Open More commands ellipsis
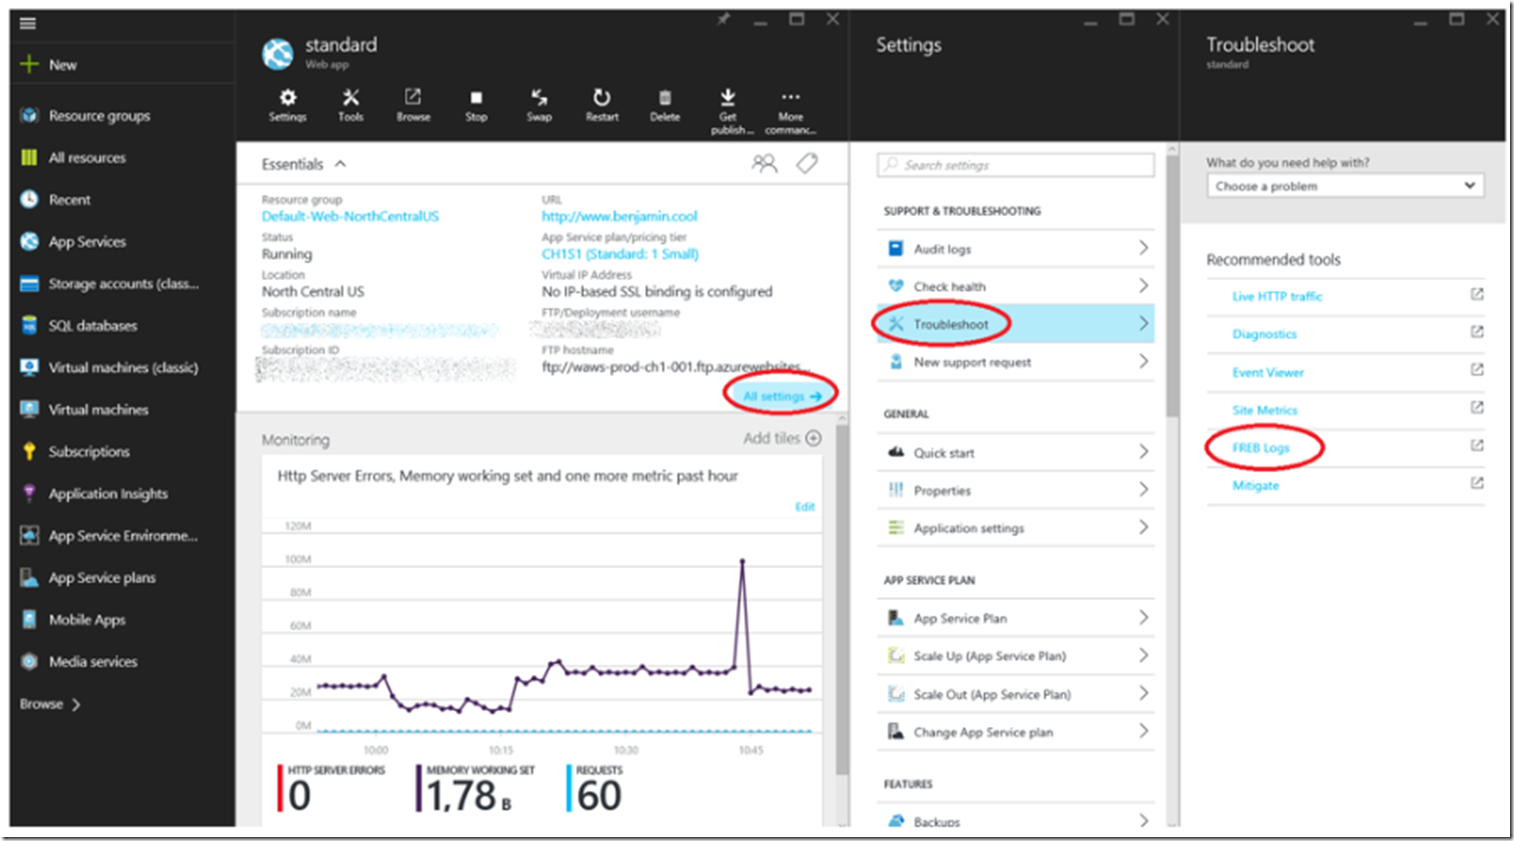This screenshot has width=1514, height=841. 791,97
